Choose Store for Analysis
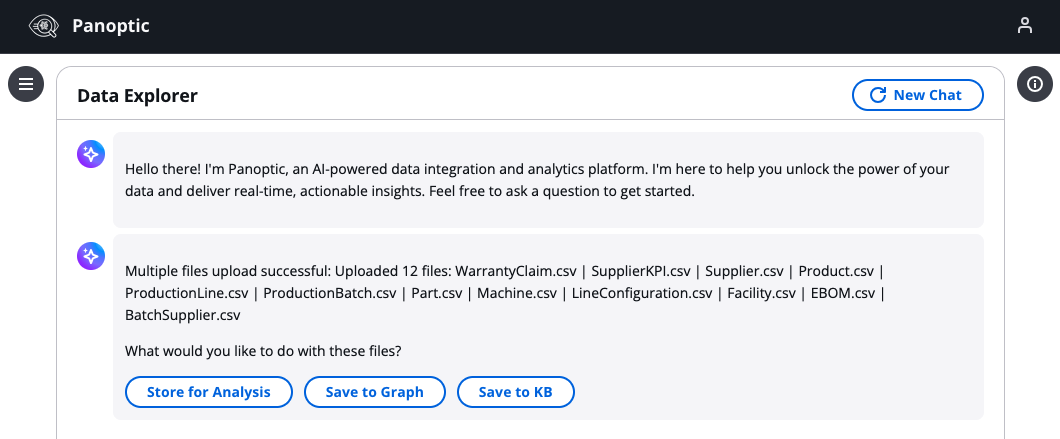 click(208, 392)
